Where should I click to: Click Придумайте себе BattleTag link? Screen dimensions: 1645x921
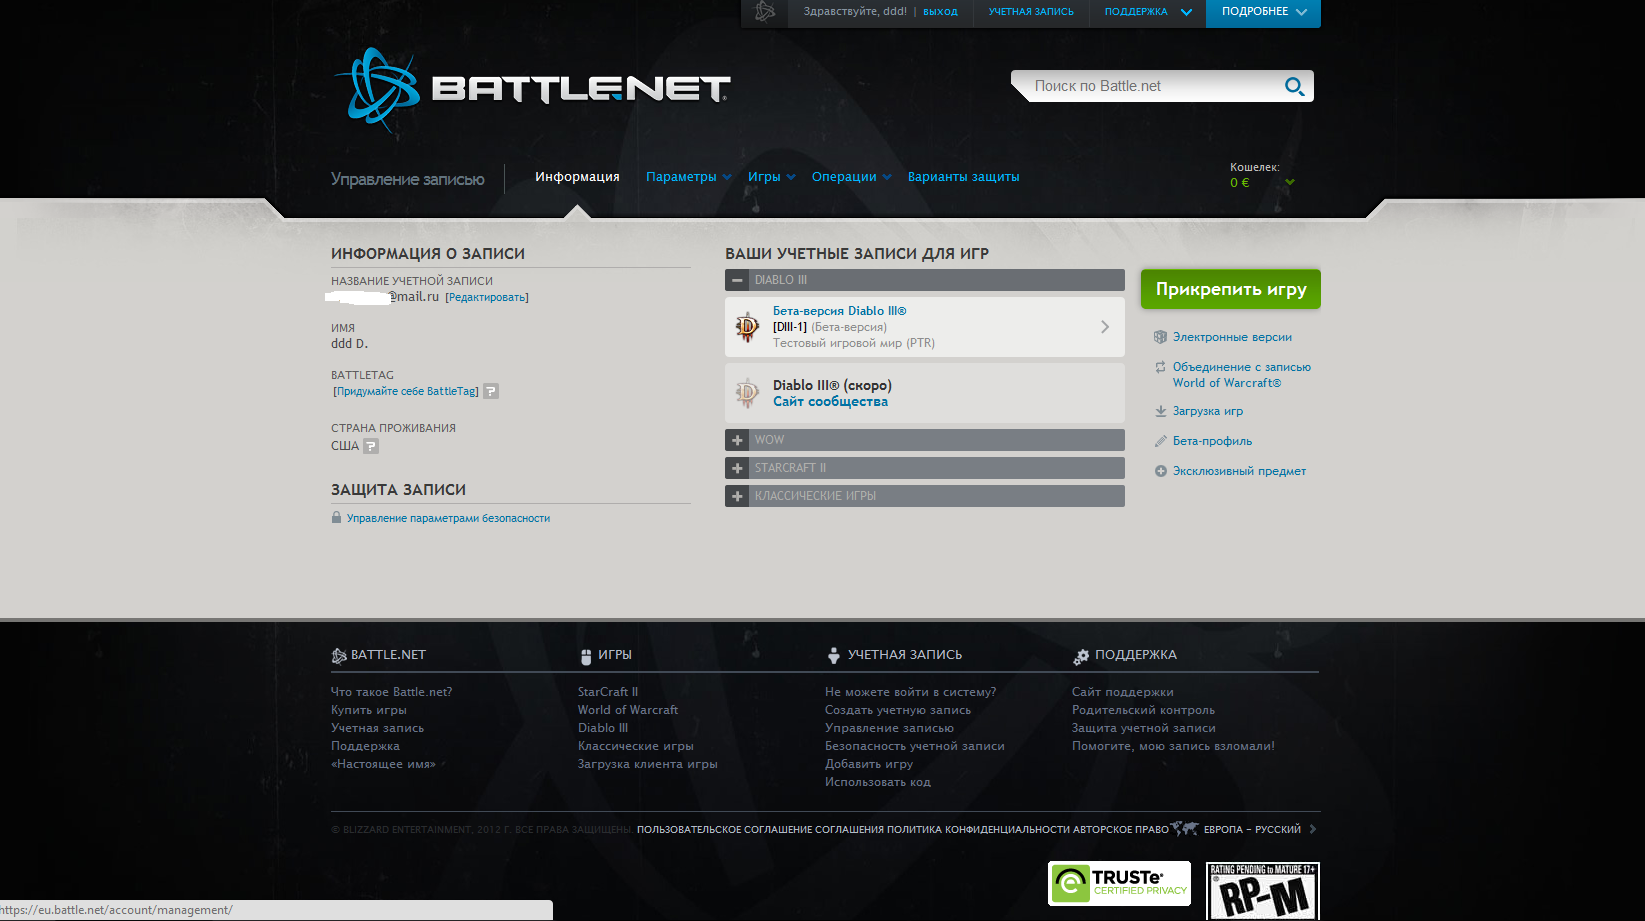pos(406,391)
